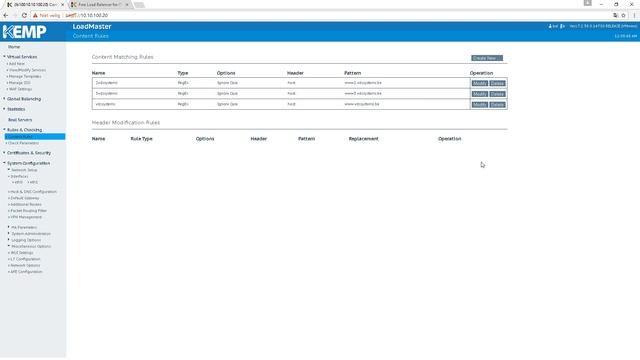Click the third rule's www pattern cell

pyautogui.click(x=362, y=104)
